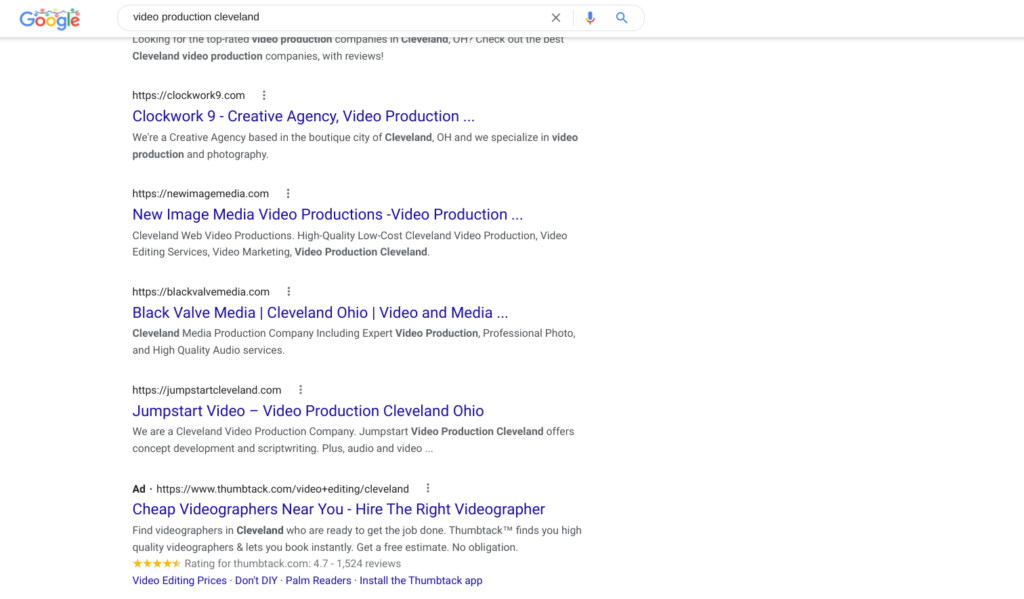The image size is (1024, 599).
Task: Open Jumpstart Video result title
Action: pyautogui.click(x=308, y=411)
